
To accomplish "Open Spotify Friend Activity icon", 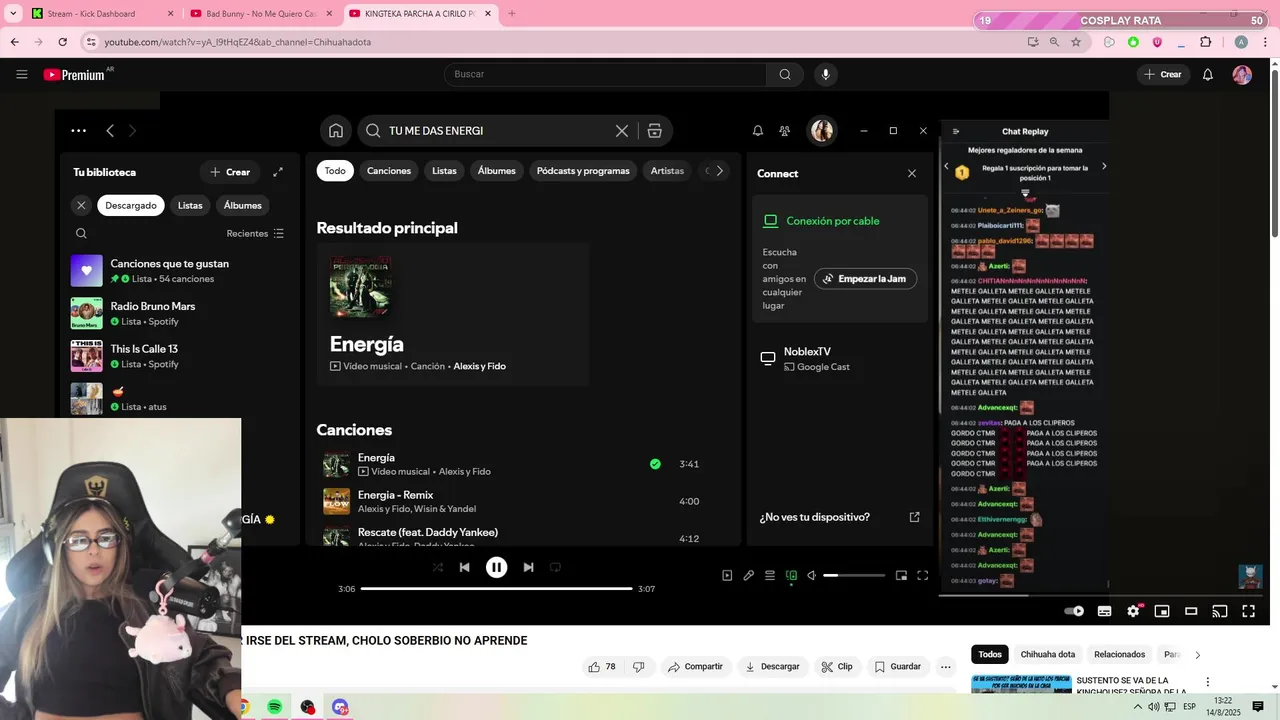I will (x=785, y=131).
